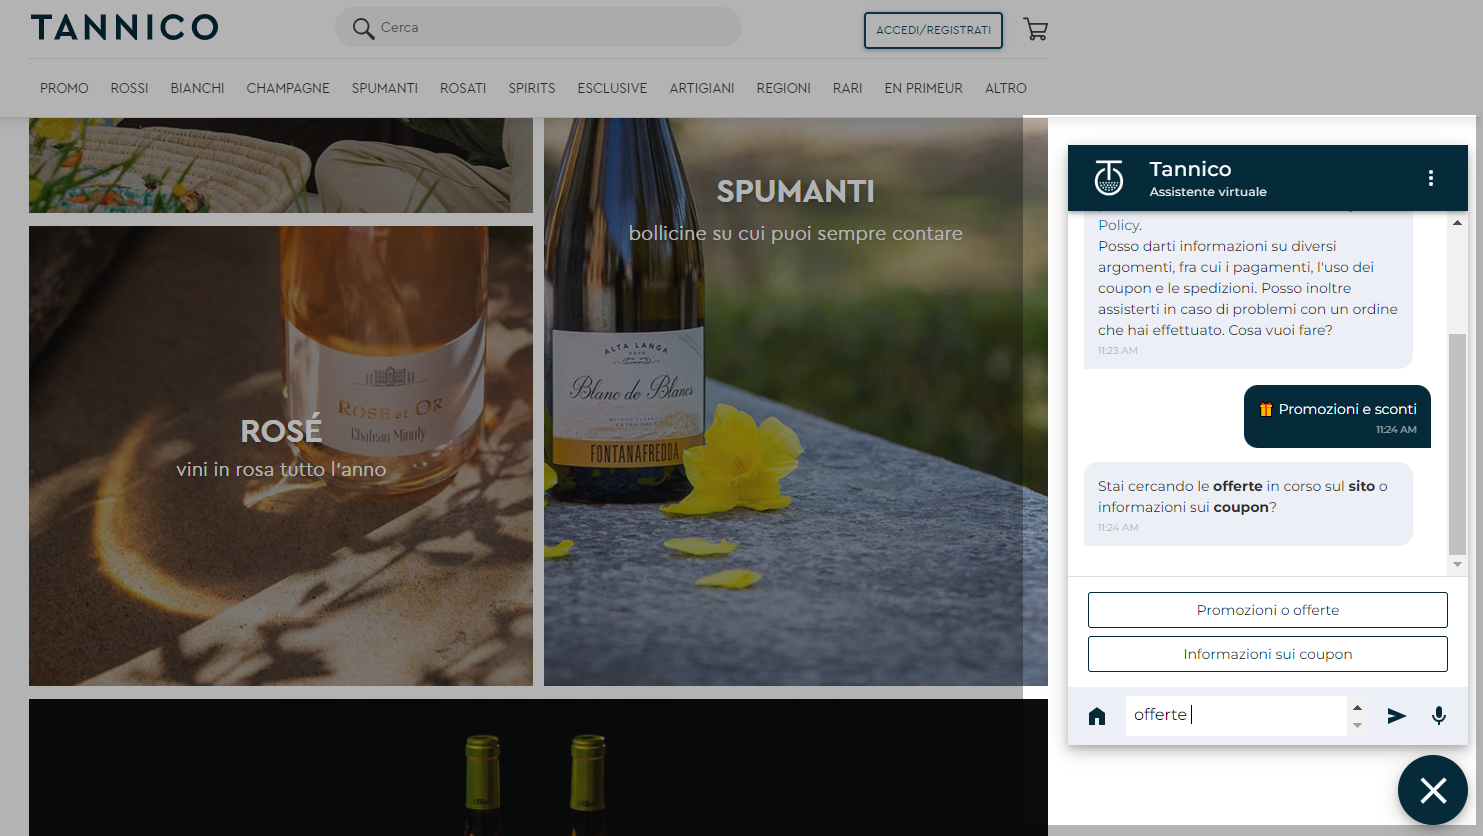
Task: Open the shopping cart icon
Action: (1036, 30)
